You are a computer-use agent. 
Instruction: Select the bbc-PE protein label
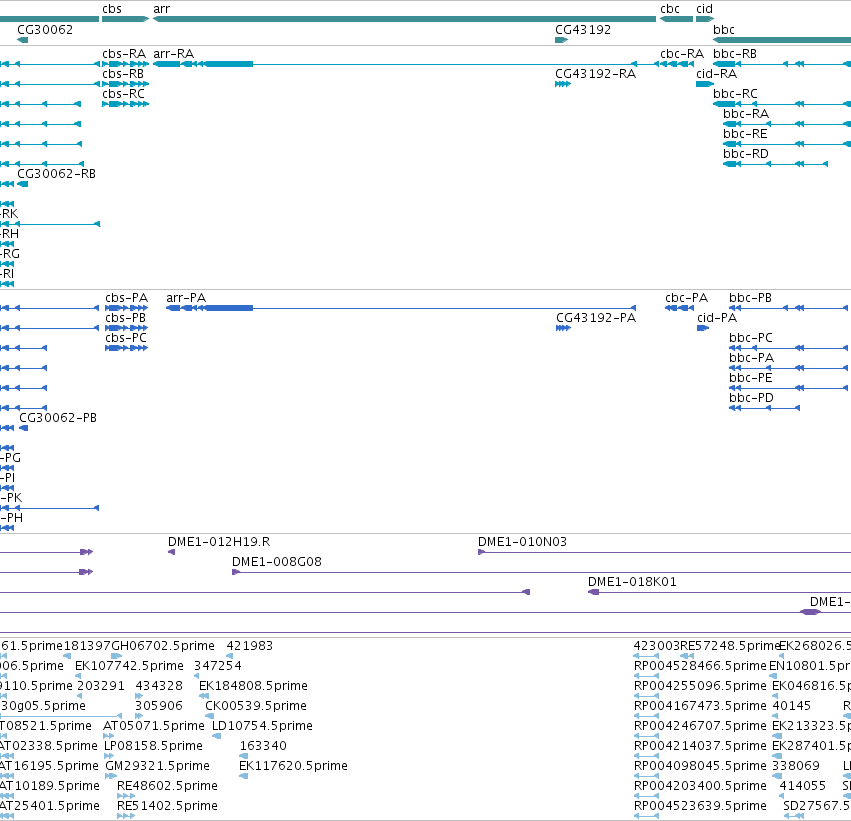pos(751,378)
